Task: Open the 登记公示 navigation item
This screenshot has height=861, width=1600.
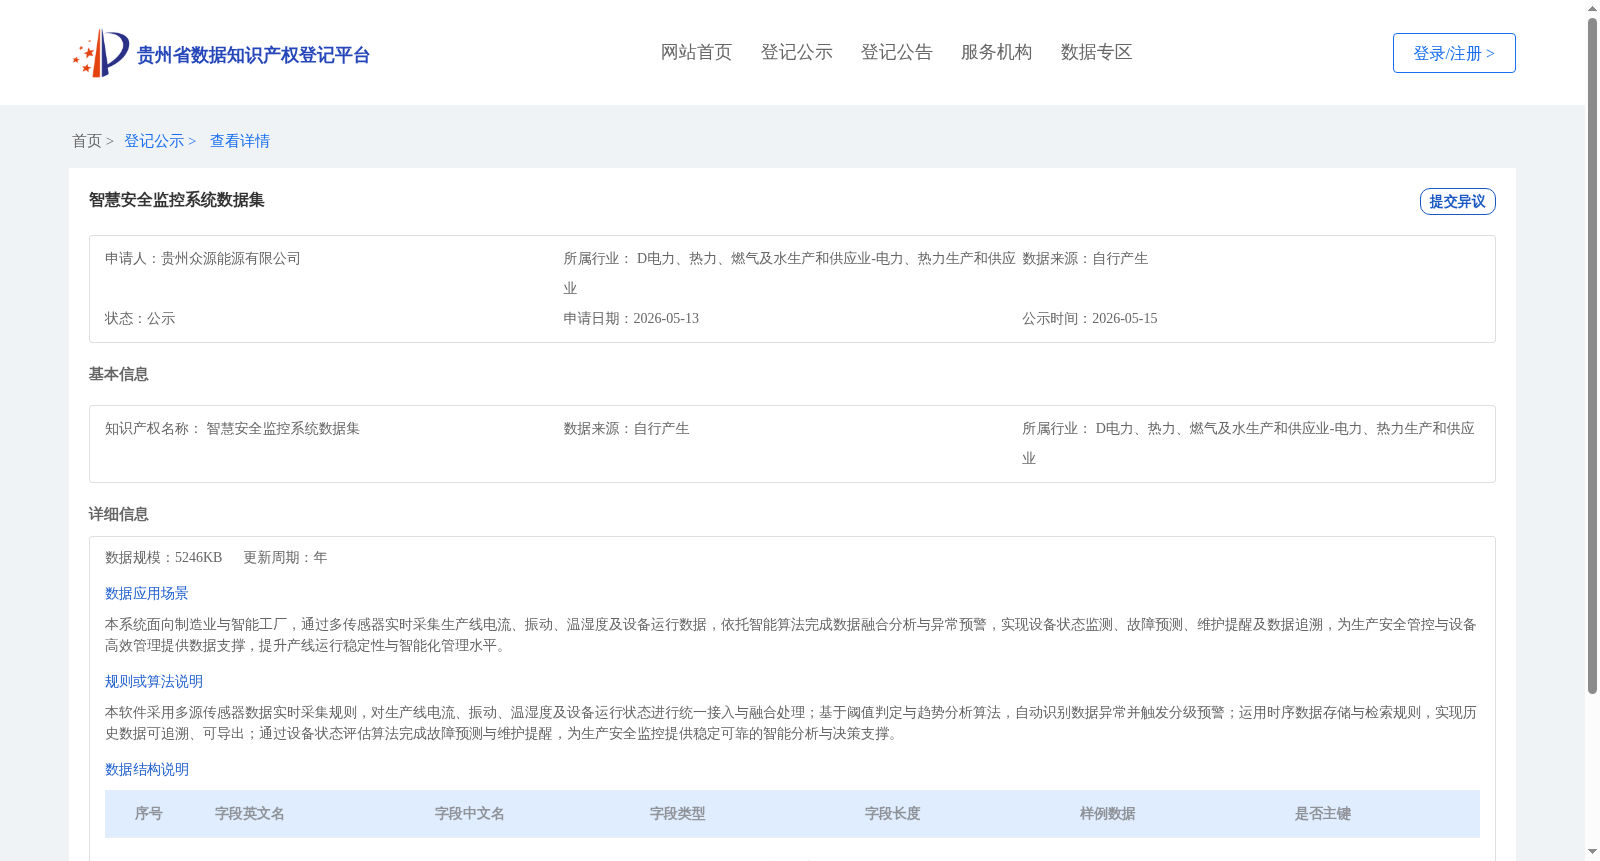Action: tap(796, 52)
